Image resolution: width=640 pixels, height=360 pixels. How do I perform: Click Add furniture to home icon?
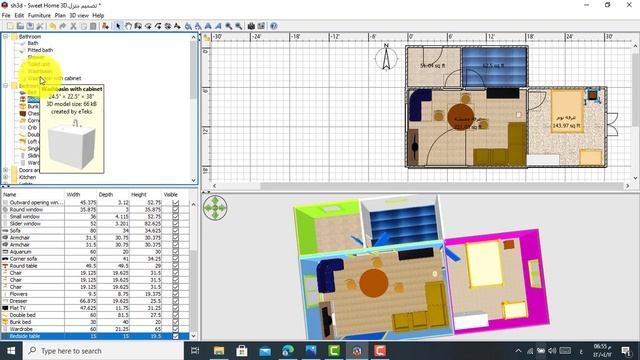pyautogui.click(x=105, y=26)
